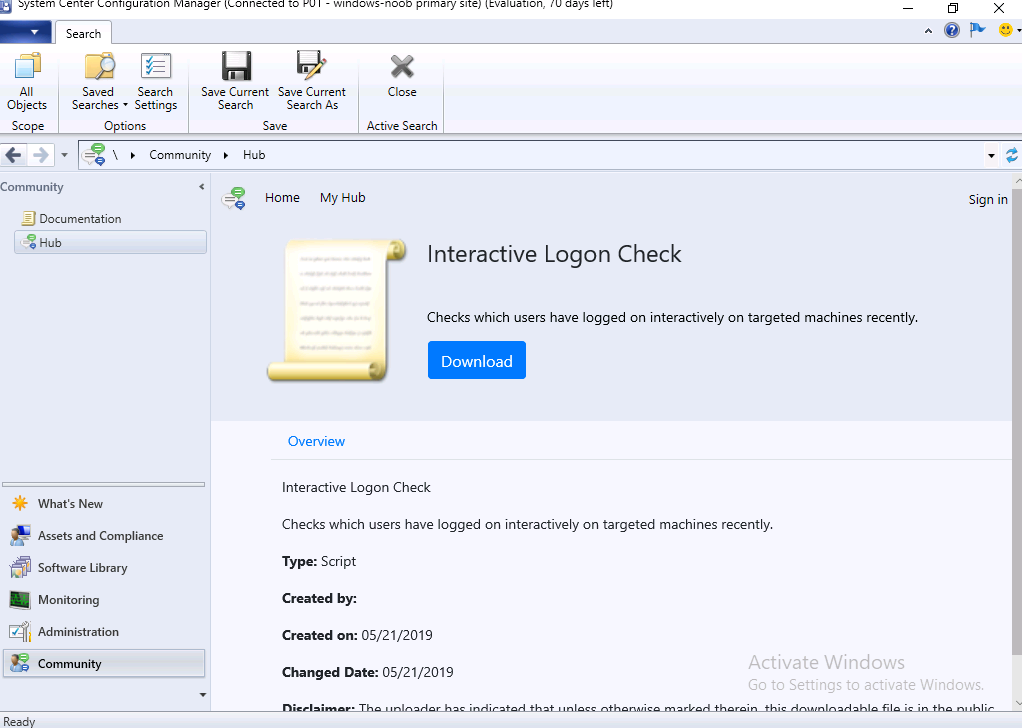
Task: Minimize the ribbon with caret
Action: pyautogui.click(x=928, y=31)
